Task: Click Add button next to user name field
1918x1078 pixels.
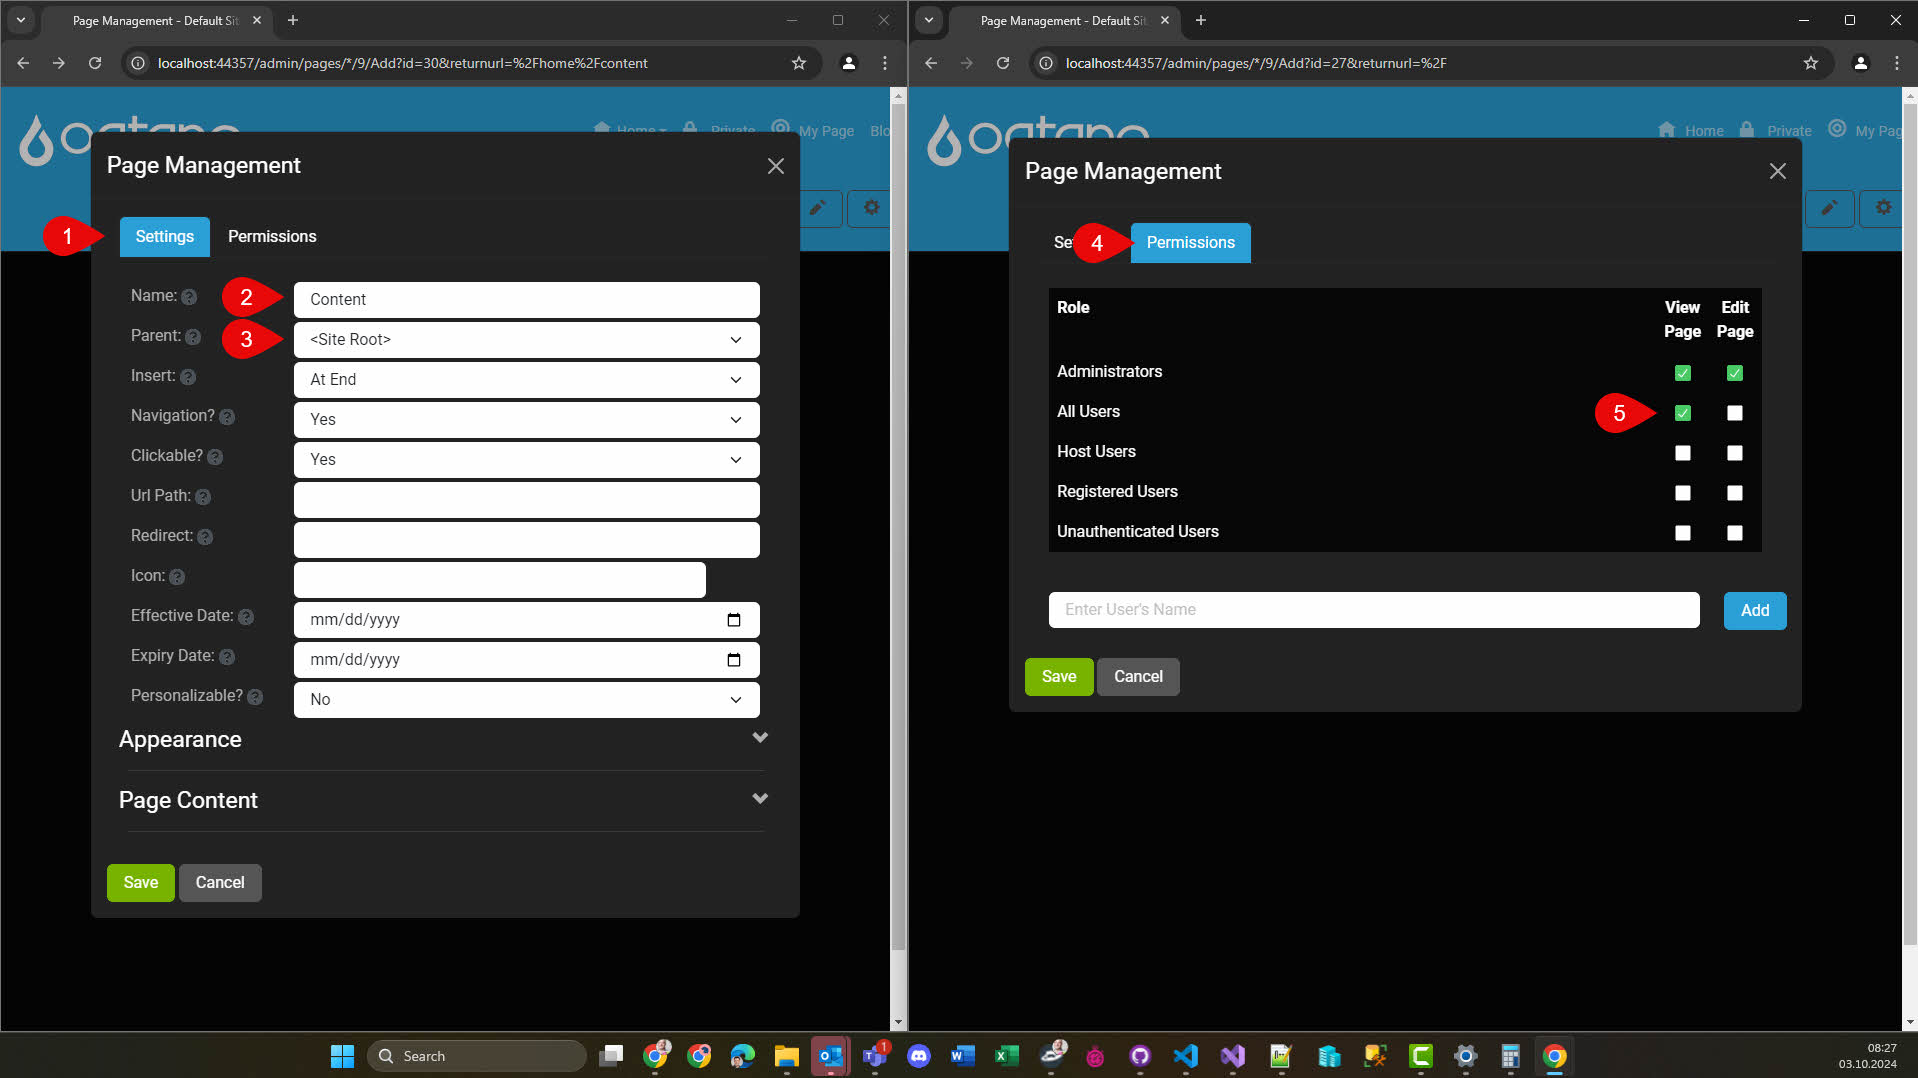Action: point(1754,611)
